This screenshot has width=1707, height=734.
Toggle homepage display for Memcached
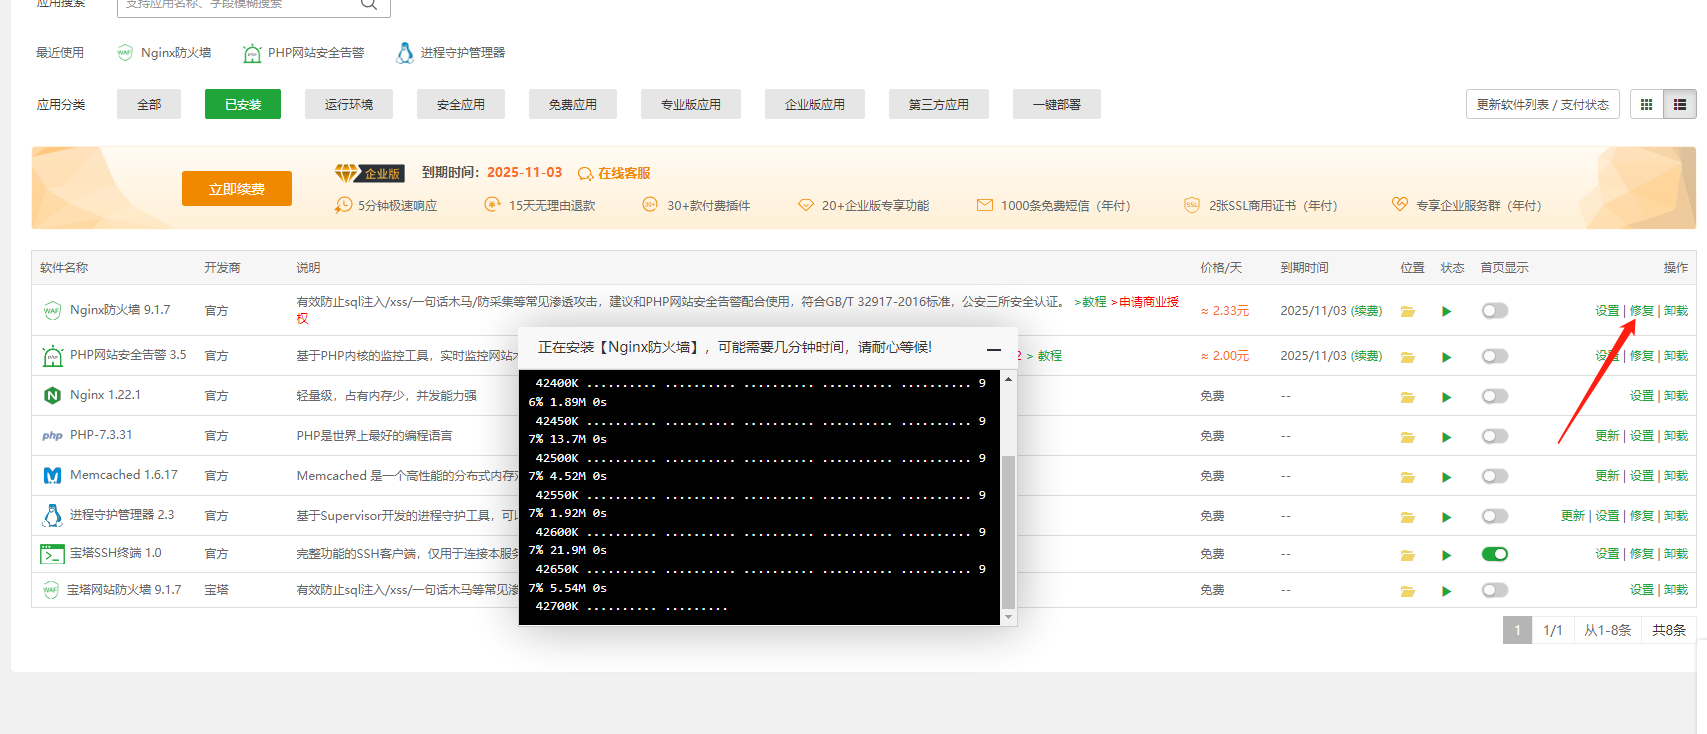[1495, 476]
